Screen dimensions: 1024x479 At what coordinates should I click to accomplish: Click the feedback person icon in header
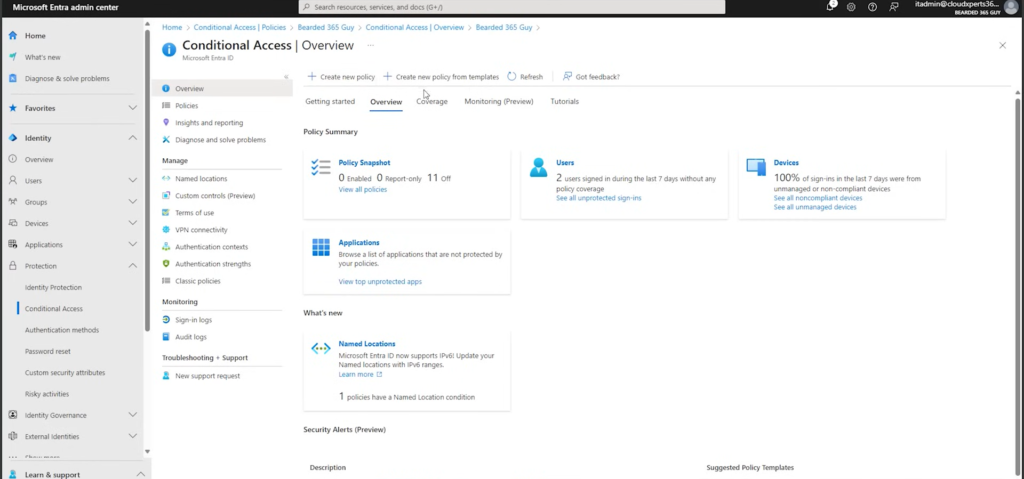coord(893,7)
